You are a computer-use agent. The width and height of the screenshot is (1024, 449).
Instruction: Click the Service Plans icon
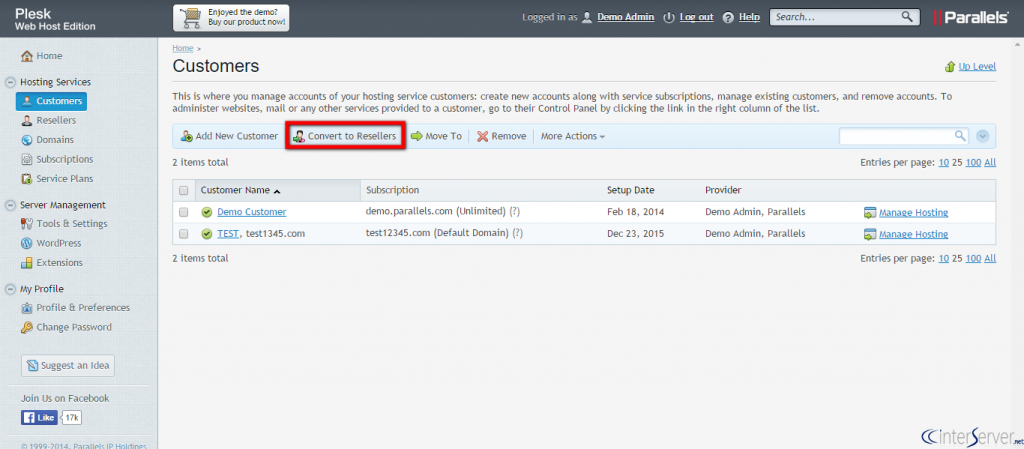click(x=27, y=179)
